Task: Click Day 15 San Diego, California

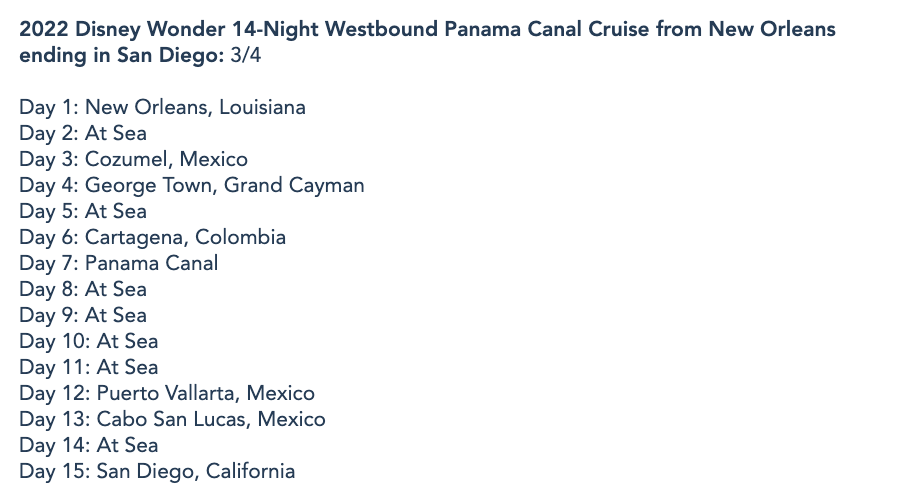Action: 157,471
